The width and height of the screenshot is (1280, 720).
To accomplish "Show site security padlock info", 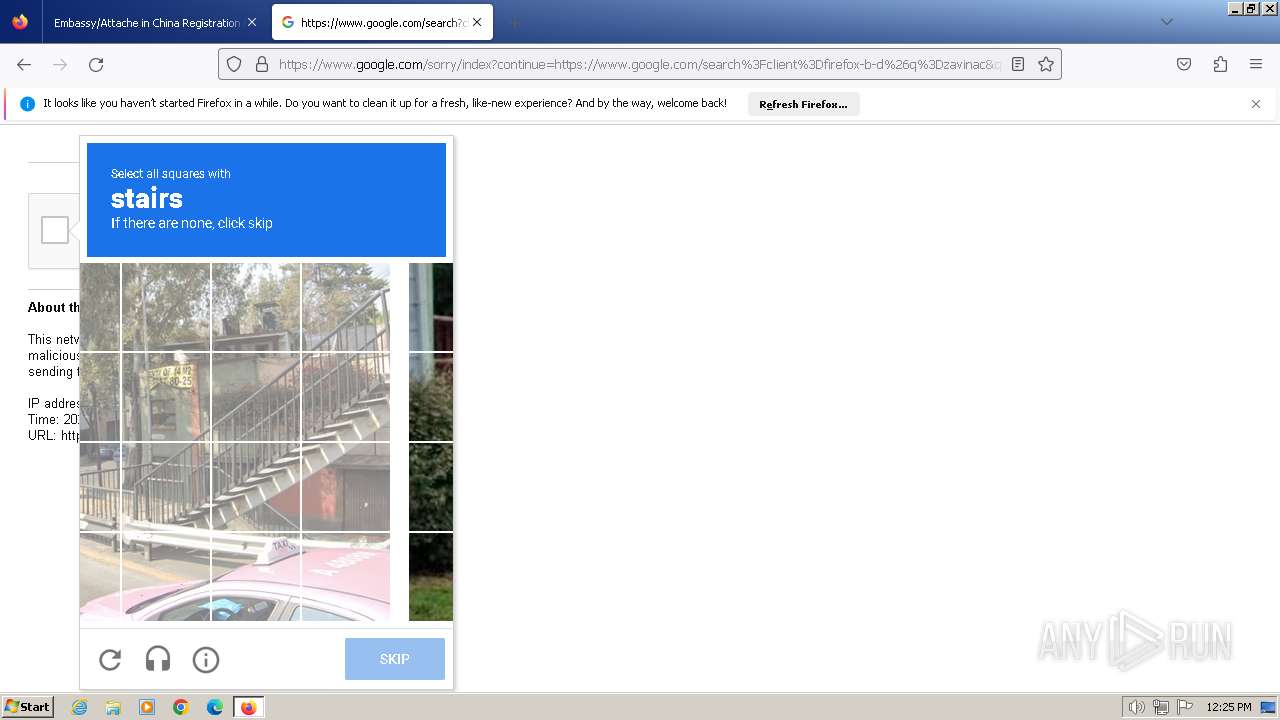I will tap(262, 64).
